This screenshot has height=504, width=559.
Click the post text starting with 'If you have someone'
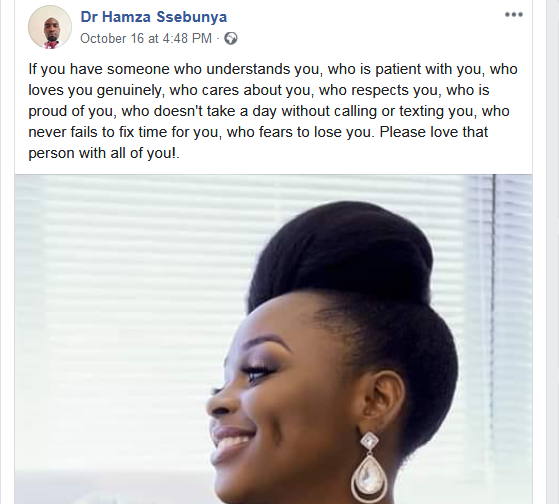pos(273,111)
